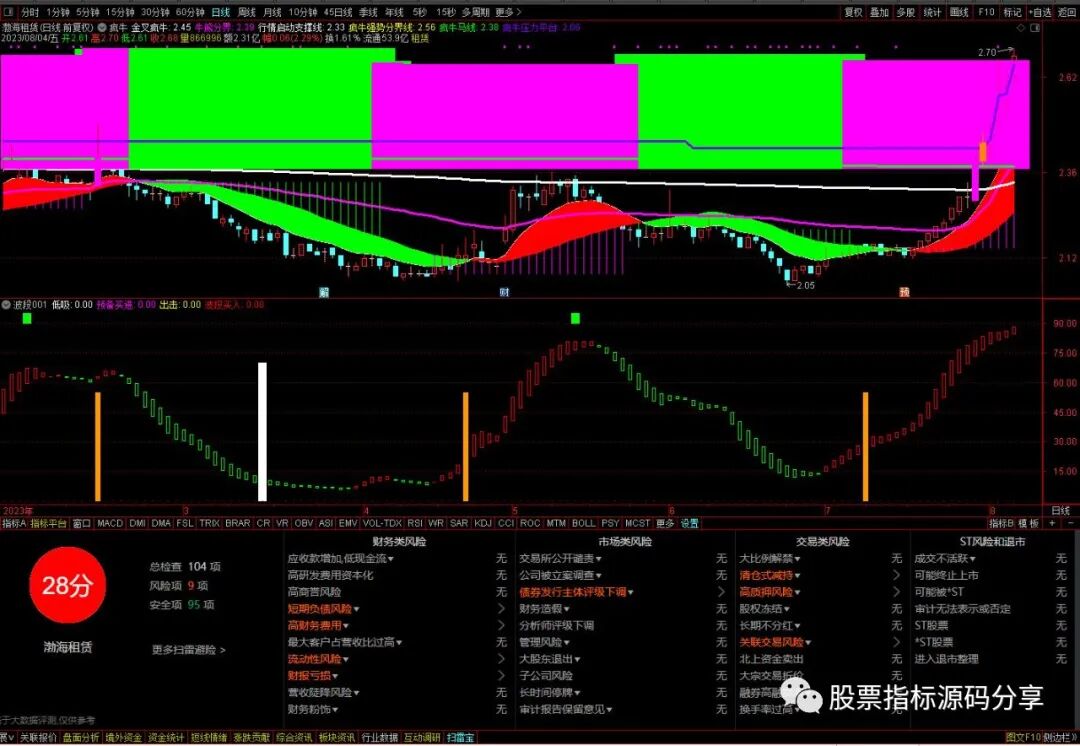Expand 清仓式减持 details arrow
The height and width of the screenshot is (746, 1080).
pos(896,575)
